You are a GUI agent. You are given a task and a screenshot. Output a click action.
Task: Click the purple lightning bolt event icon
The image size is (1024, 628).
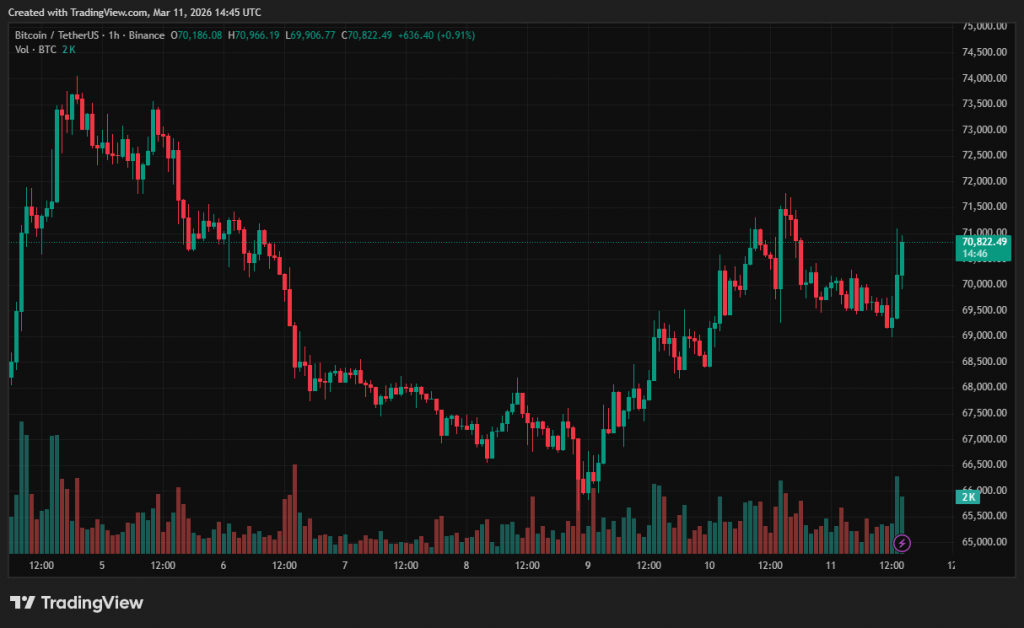coord(902,543)
